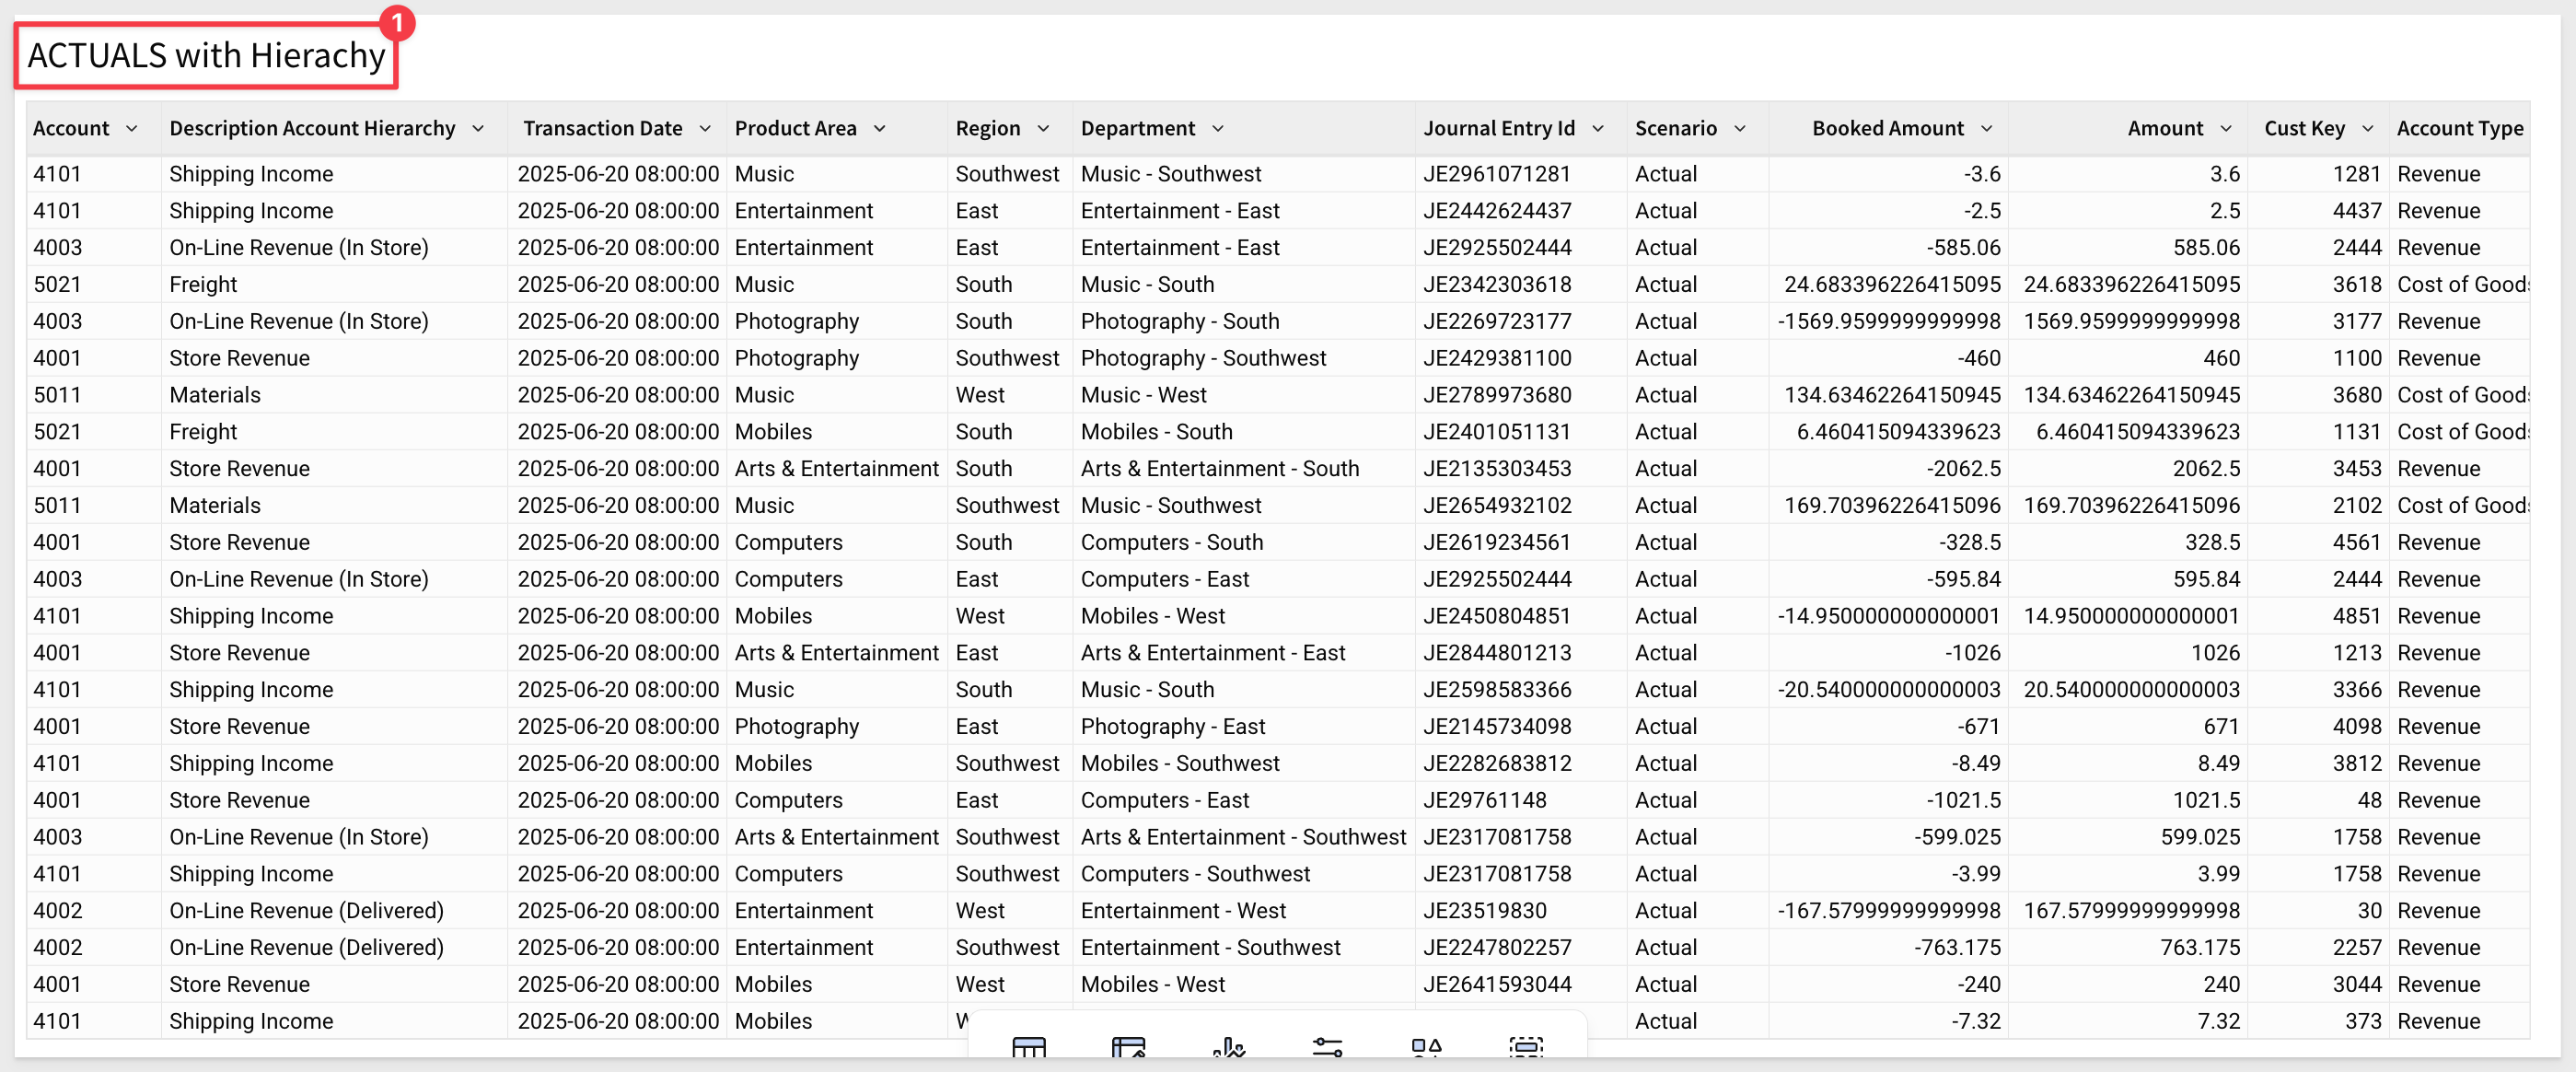Open the Cust Key column dropdown
The width and height of the screenshot is (2576, 1072).
(x=2368, y=128)
